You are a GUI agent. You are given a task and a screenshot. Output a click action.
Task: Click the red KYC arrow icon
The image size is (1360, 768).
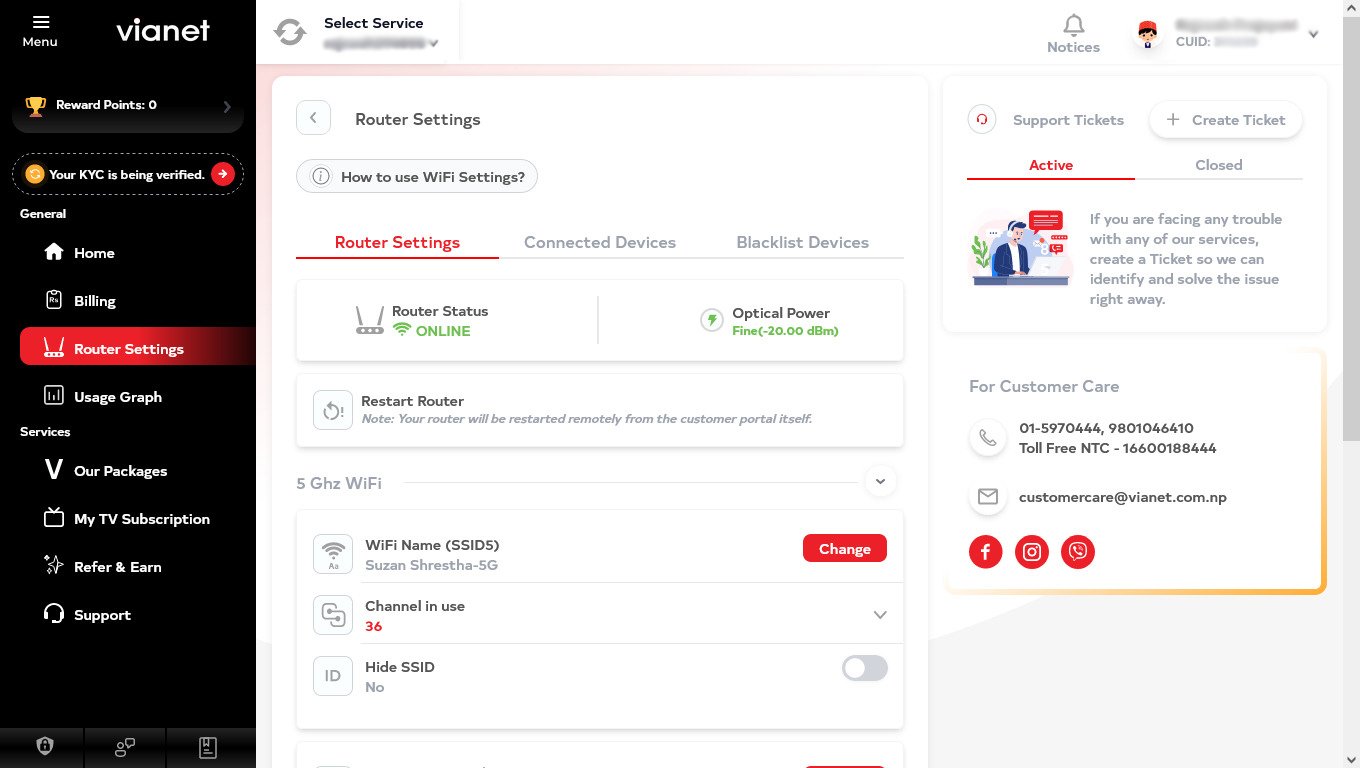pyautogui.click(x=222, y=174)
